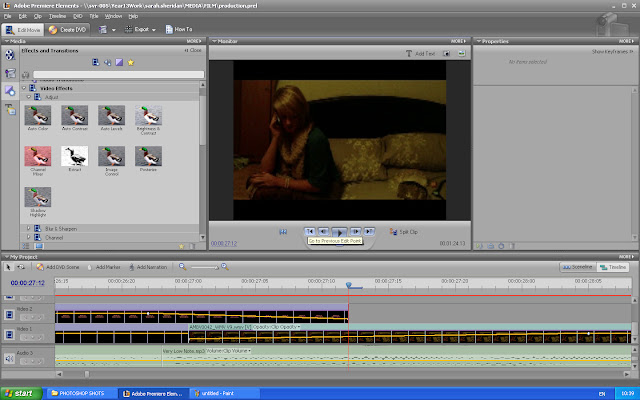Switch to Sceneline view
The height and width of the screenshot is (400, 640).
click(578, 267)
